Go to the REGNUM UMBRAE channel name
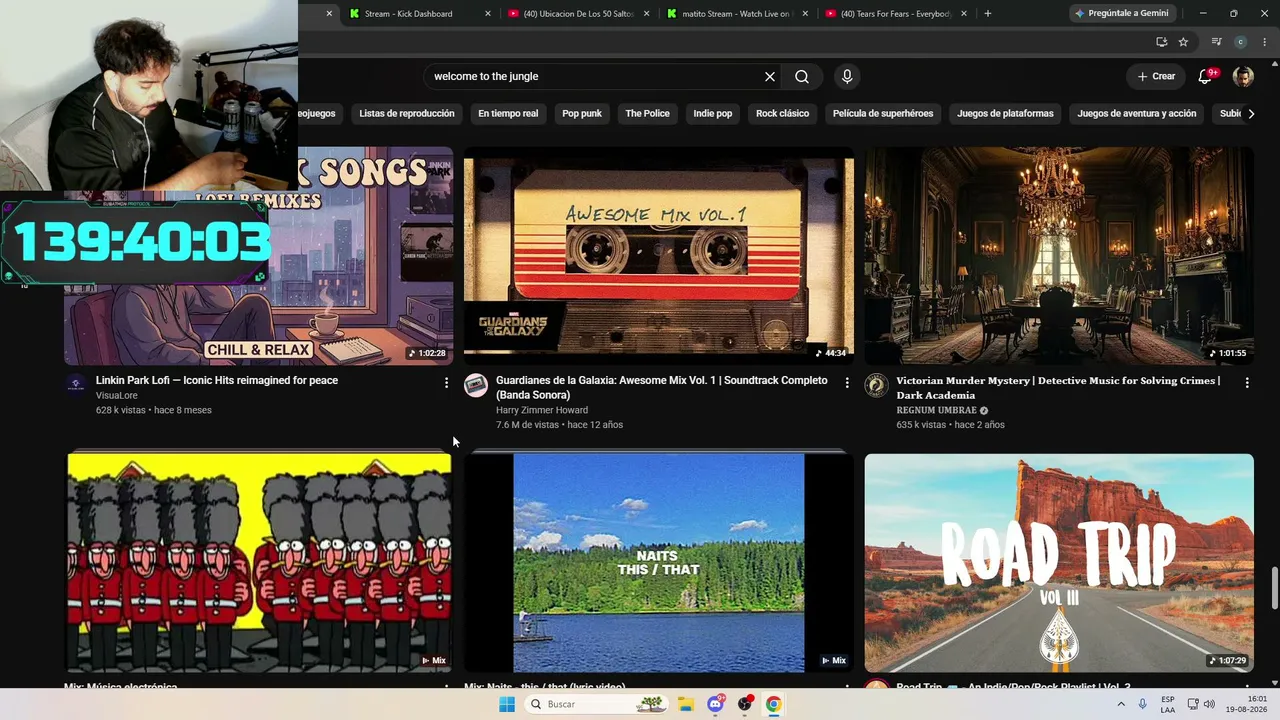 coord(936,410)
